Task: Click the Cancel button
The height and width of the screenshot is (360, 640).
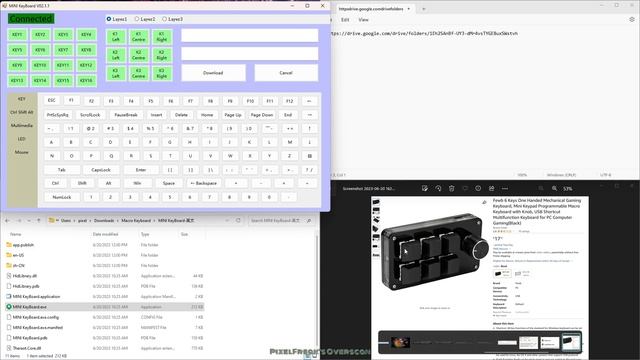Action: tap(286, 73)
